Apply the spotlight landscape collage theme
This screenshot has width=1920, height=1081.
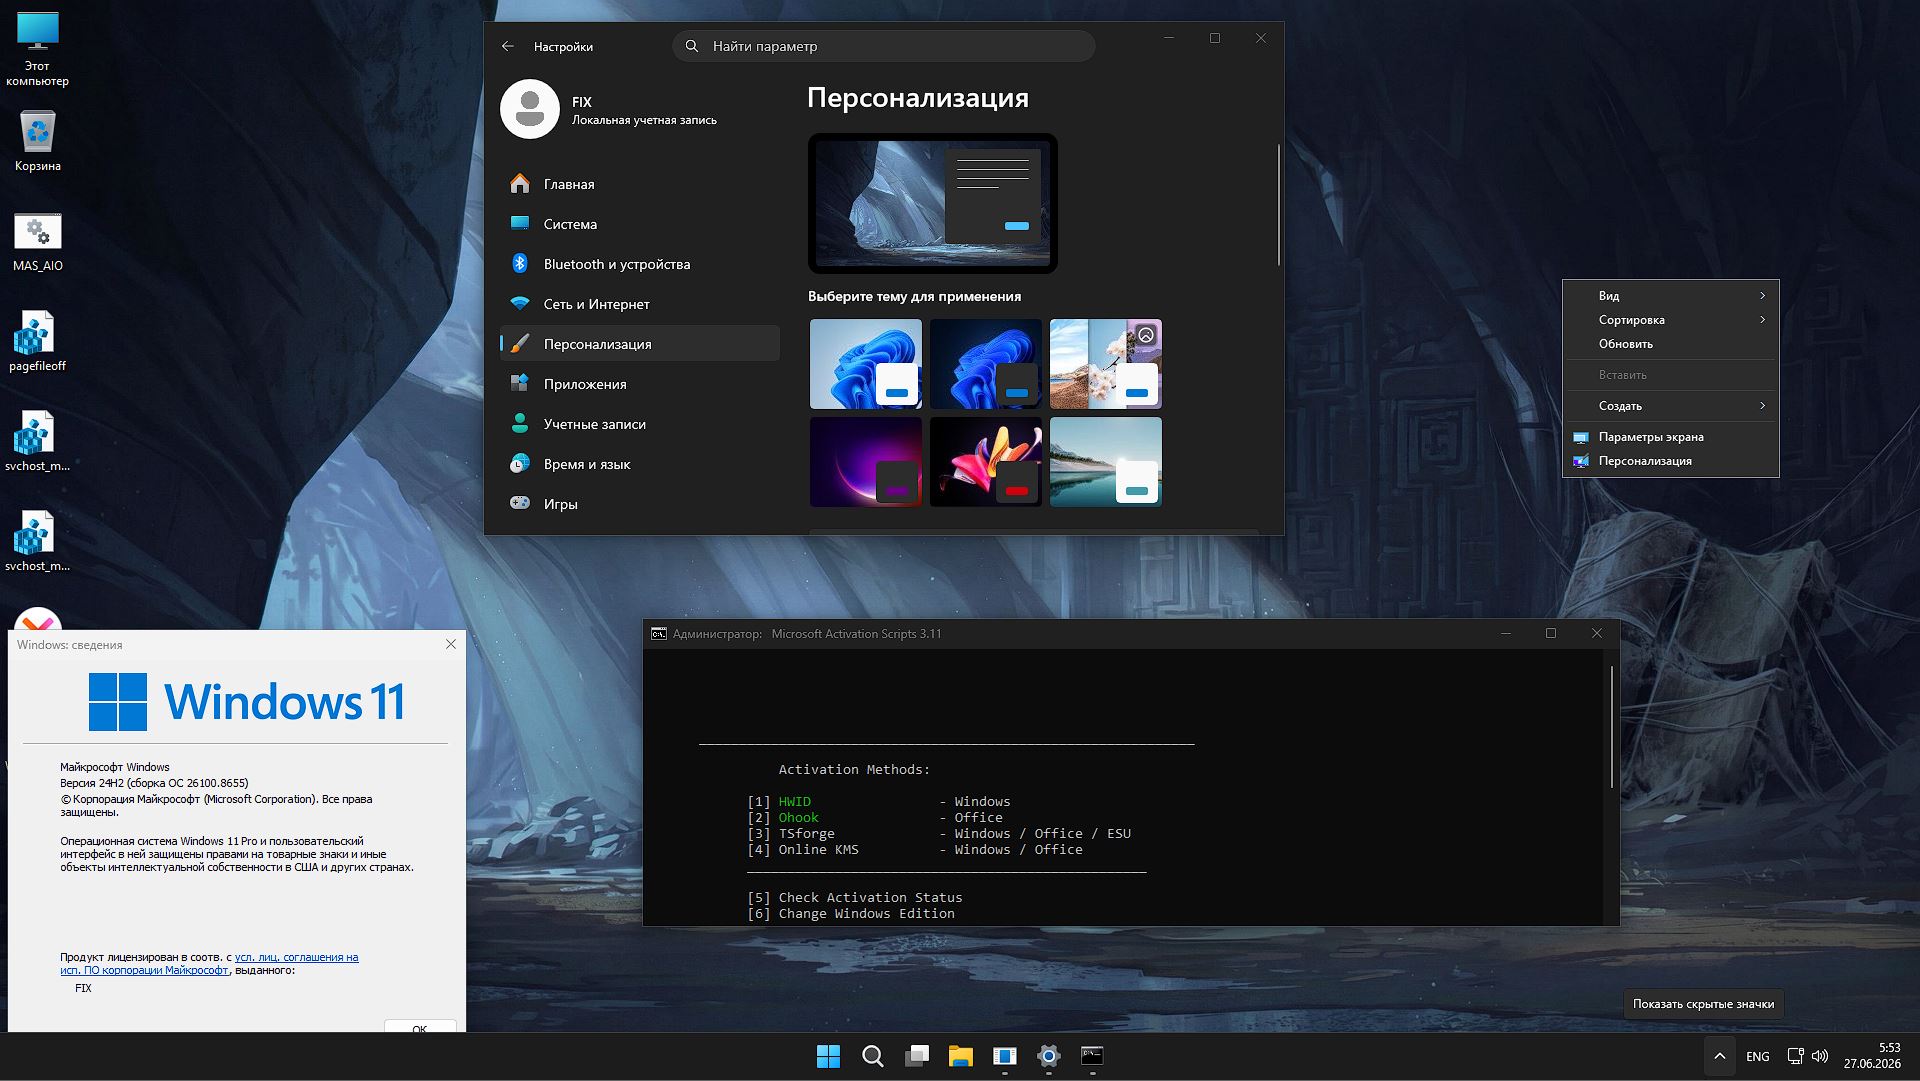[x=1106, y=364]
